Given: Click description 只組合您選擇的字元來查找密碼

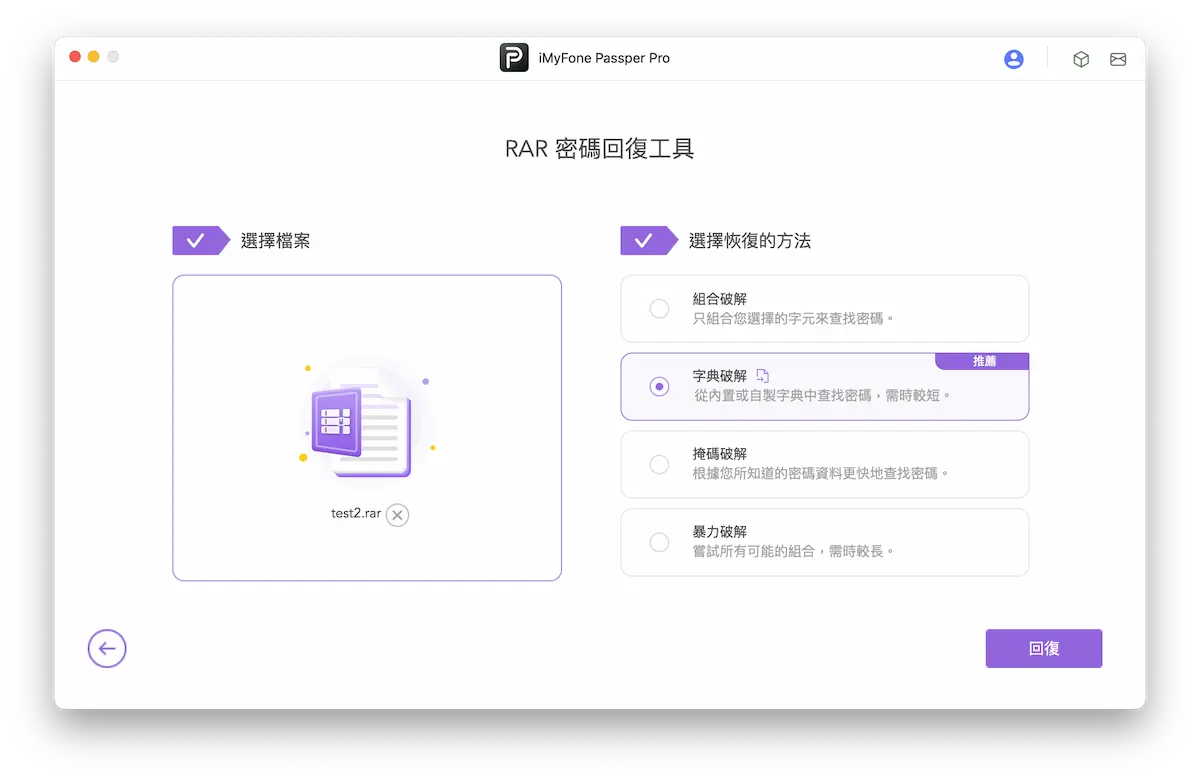Looking at the screenshot, I should pos(793,319).
